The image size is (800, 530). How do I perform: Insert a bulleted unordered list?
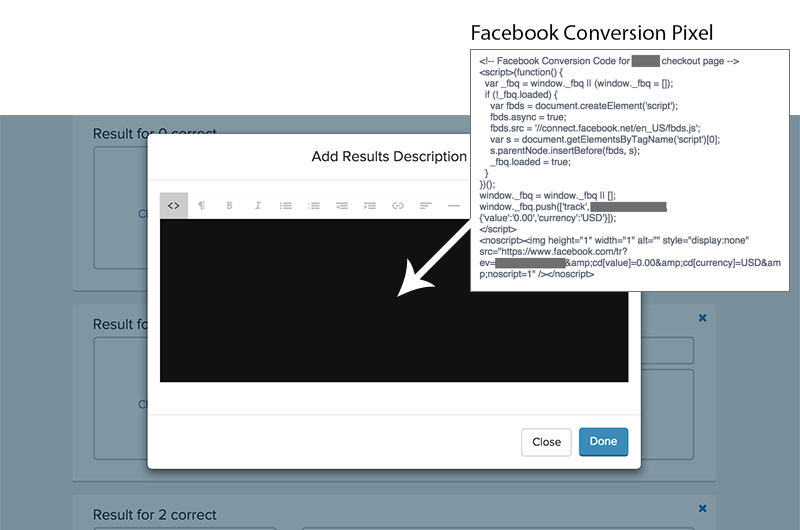coord(286,206)
